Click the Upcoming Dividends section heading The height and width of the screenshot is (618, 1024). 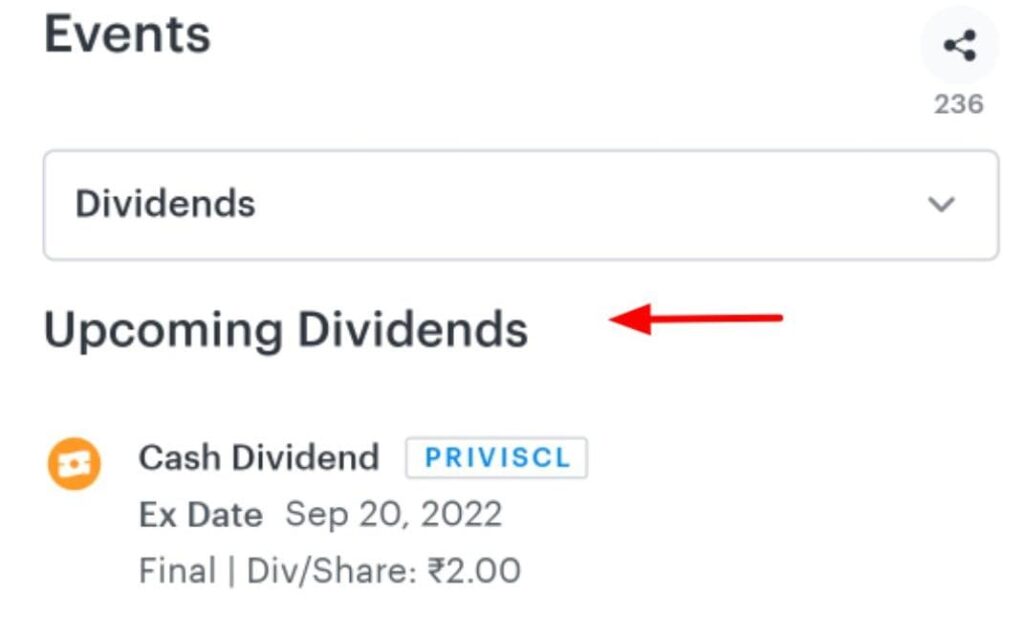(x=285, y=330)
